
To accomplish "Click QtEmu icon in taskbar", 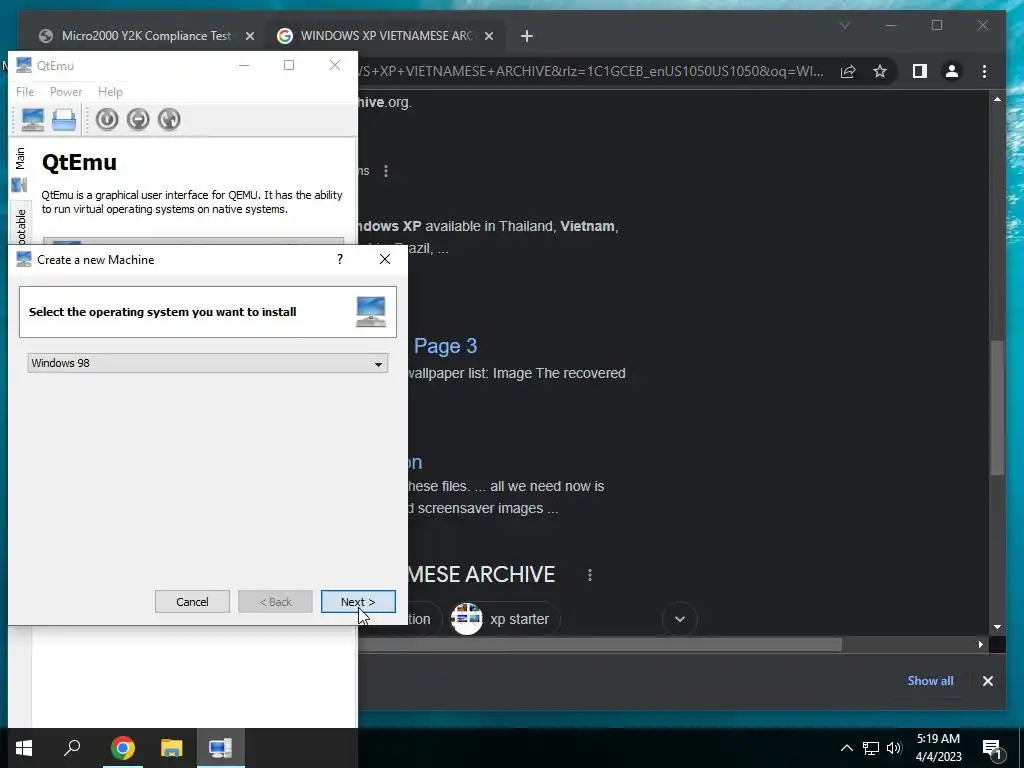I will (x=220, y=748).
